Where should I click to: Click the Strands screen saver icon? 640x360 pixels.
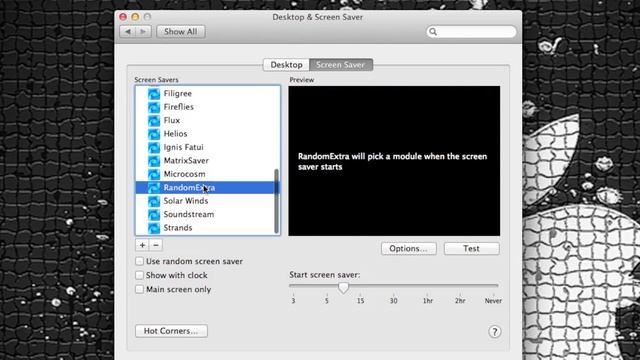tap(154, 228)
